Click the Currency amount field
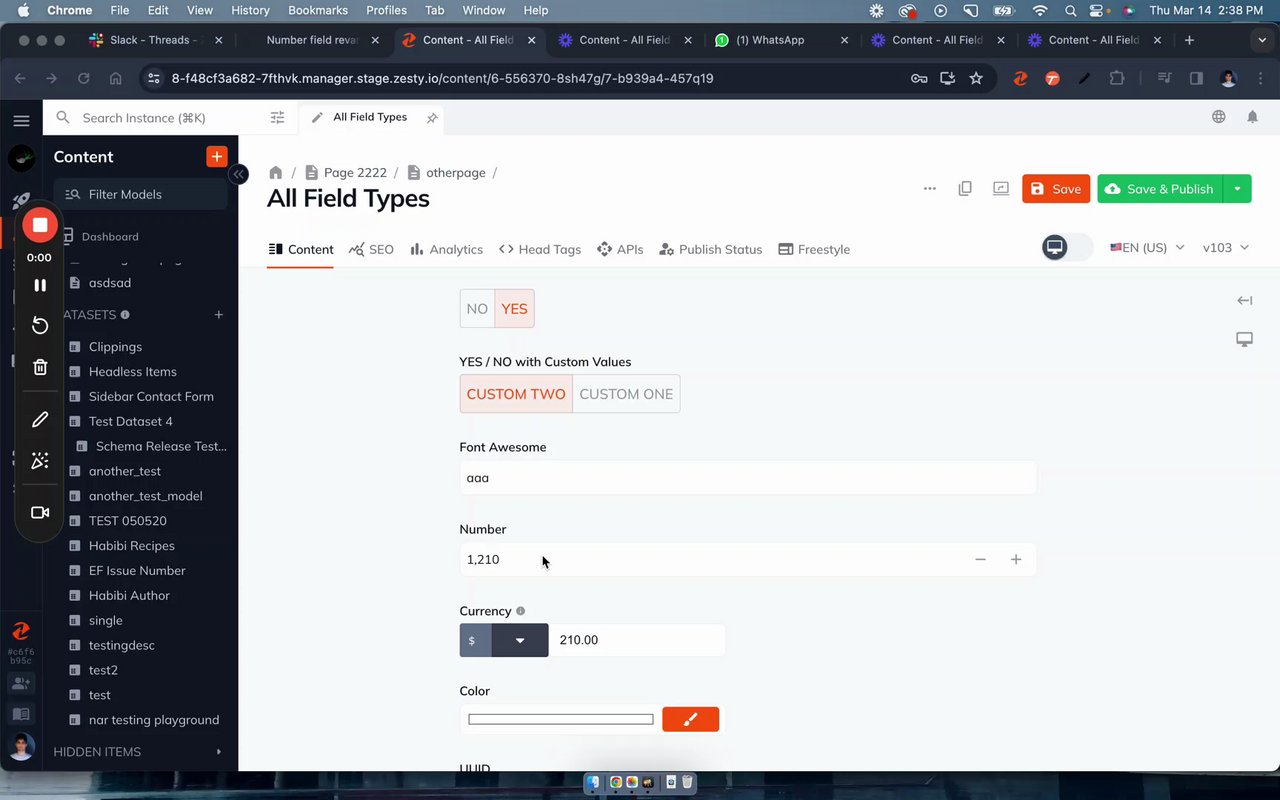 tap(637, 640)
